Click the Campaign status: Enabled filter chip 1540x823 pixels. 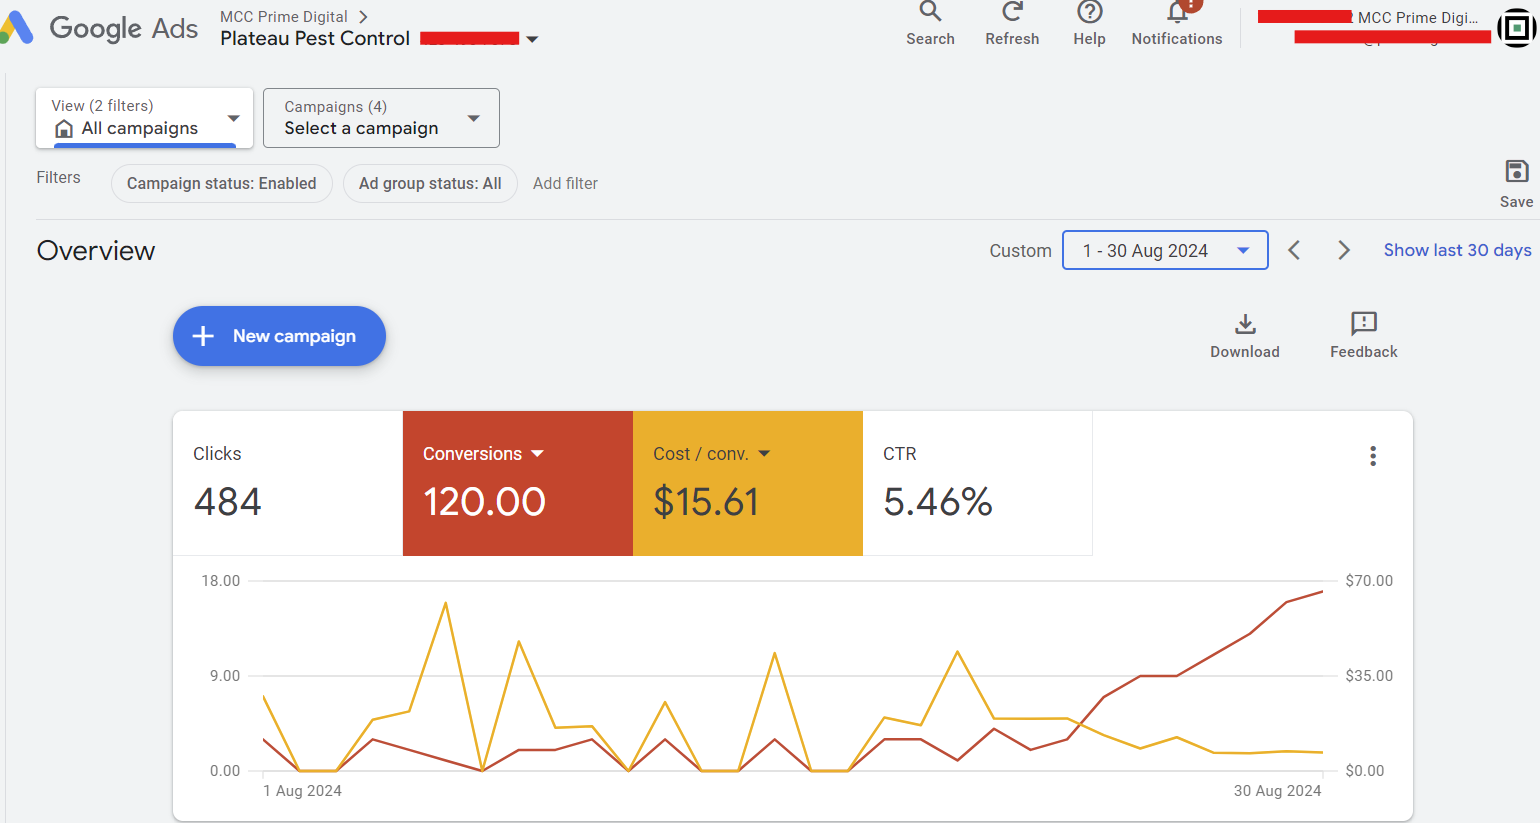pyautogui.click(x=221, y=184)
